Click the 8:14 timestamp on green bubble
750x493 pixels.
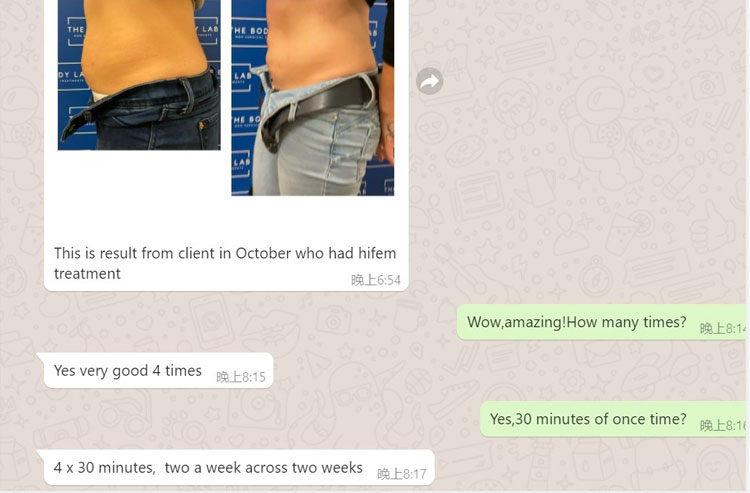pos(723,329)
